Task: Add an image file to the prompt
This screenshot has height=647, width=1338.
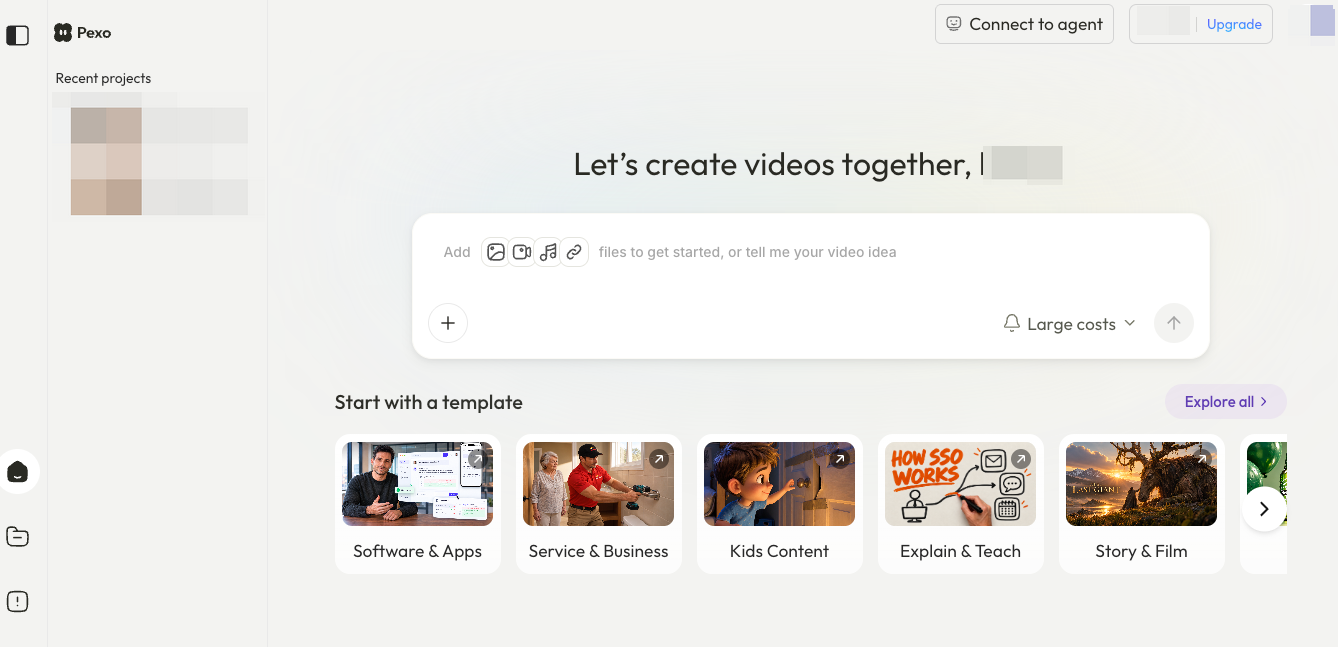Action: pyautogui.click(x=496, y=252)
